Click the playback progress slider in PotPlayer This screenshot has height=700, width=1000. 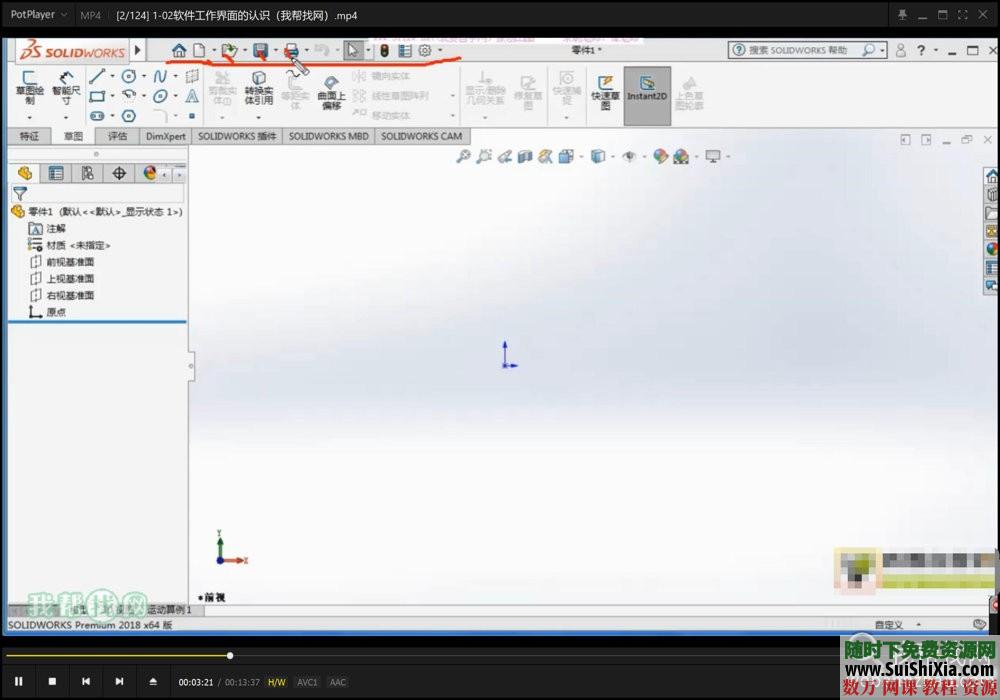[x=230, y=655]
